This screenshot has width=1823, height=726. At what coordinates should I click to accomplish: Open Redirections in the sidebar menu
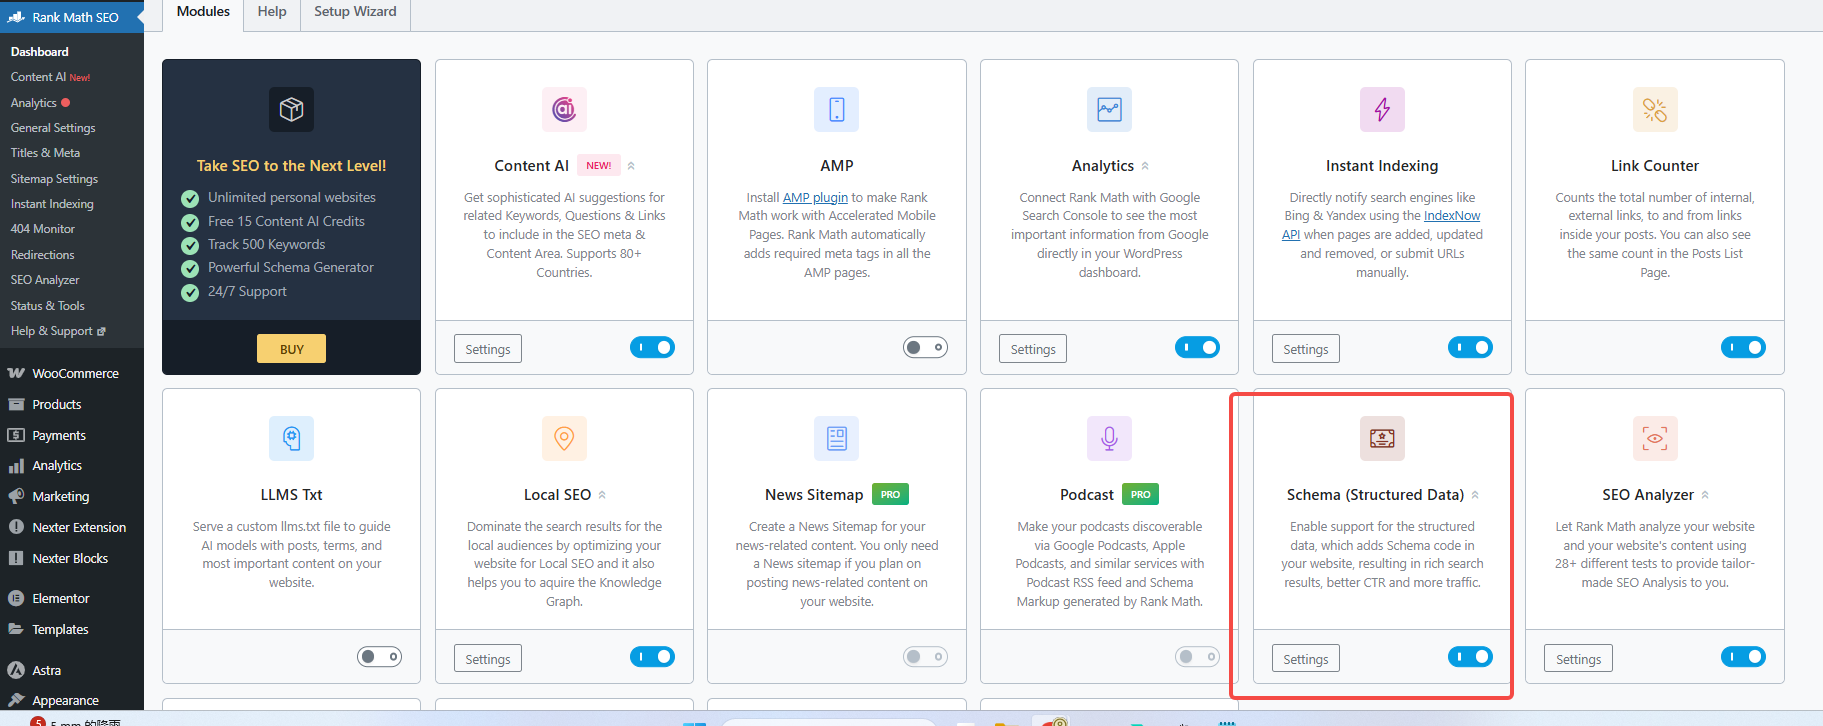pos(42,255)
